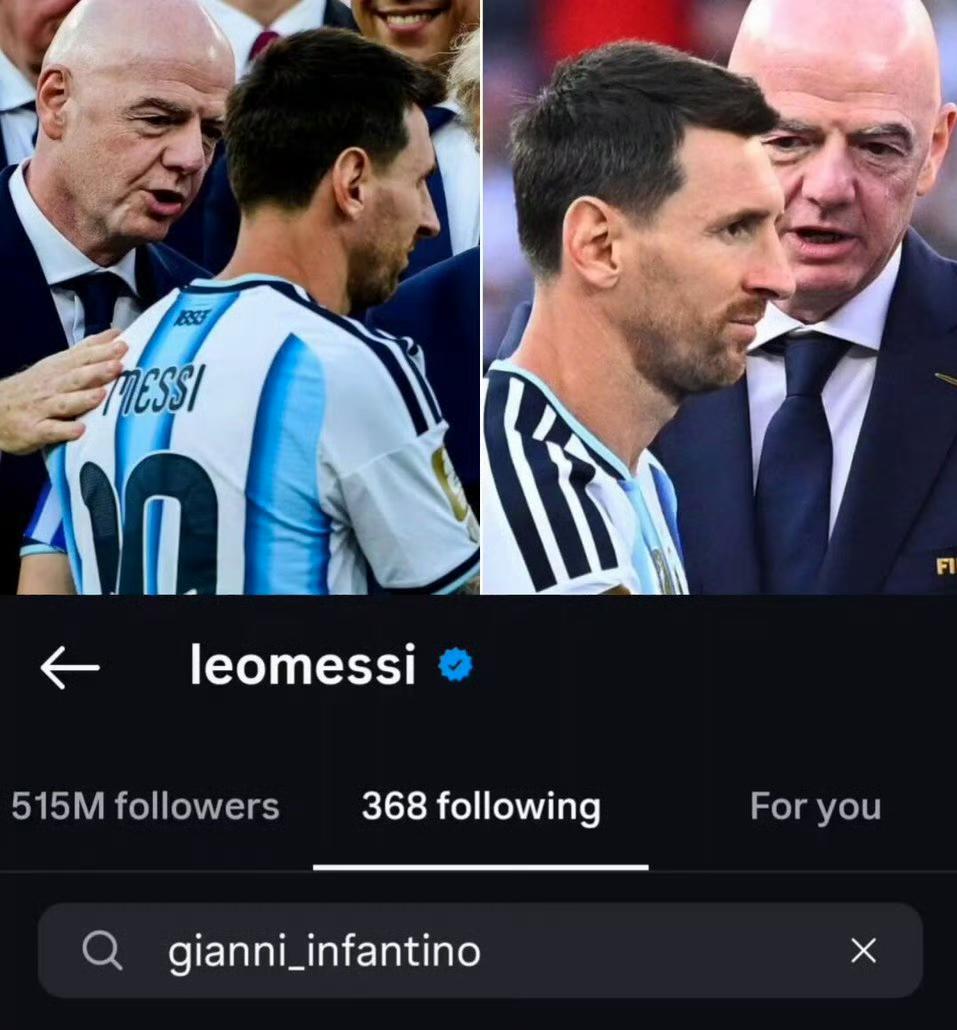The image size is (957, 1030).
Task: Click the magnifier icon in search bar
Action: tap(102, 951)
